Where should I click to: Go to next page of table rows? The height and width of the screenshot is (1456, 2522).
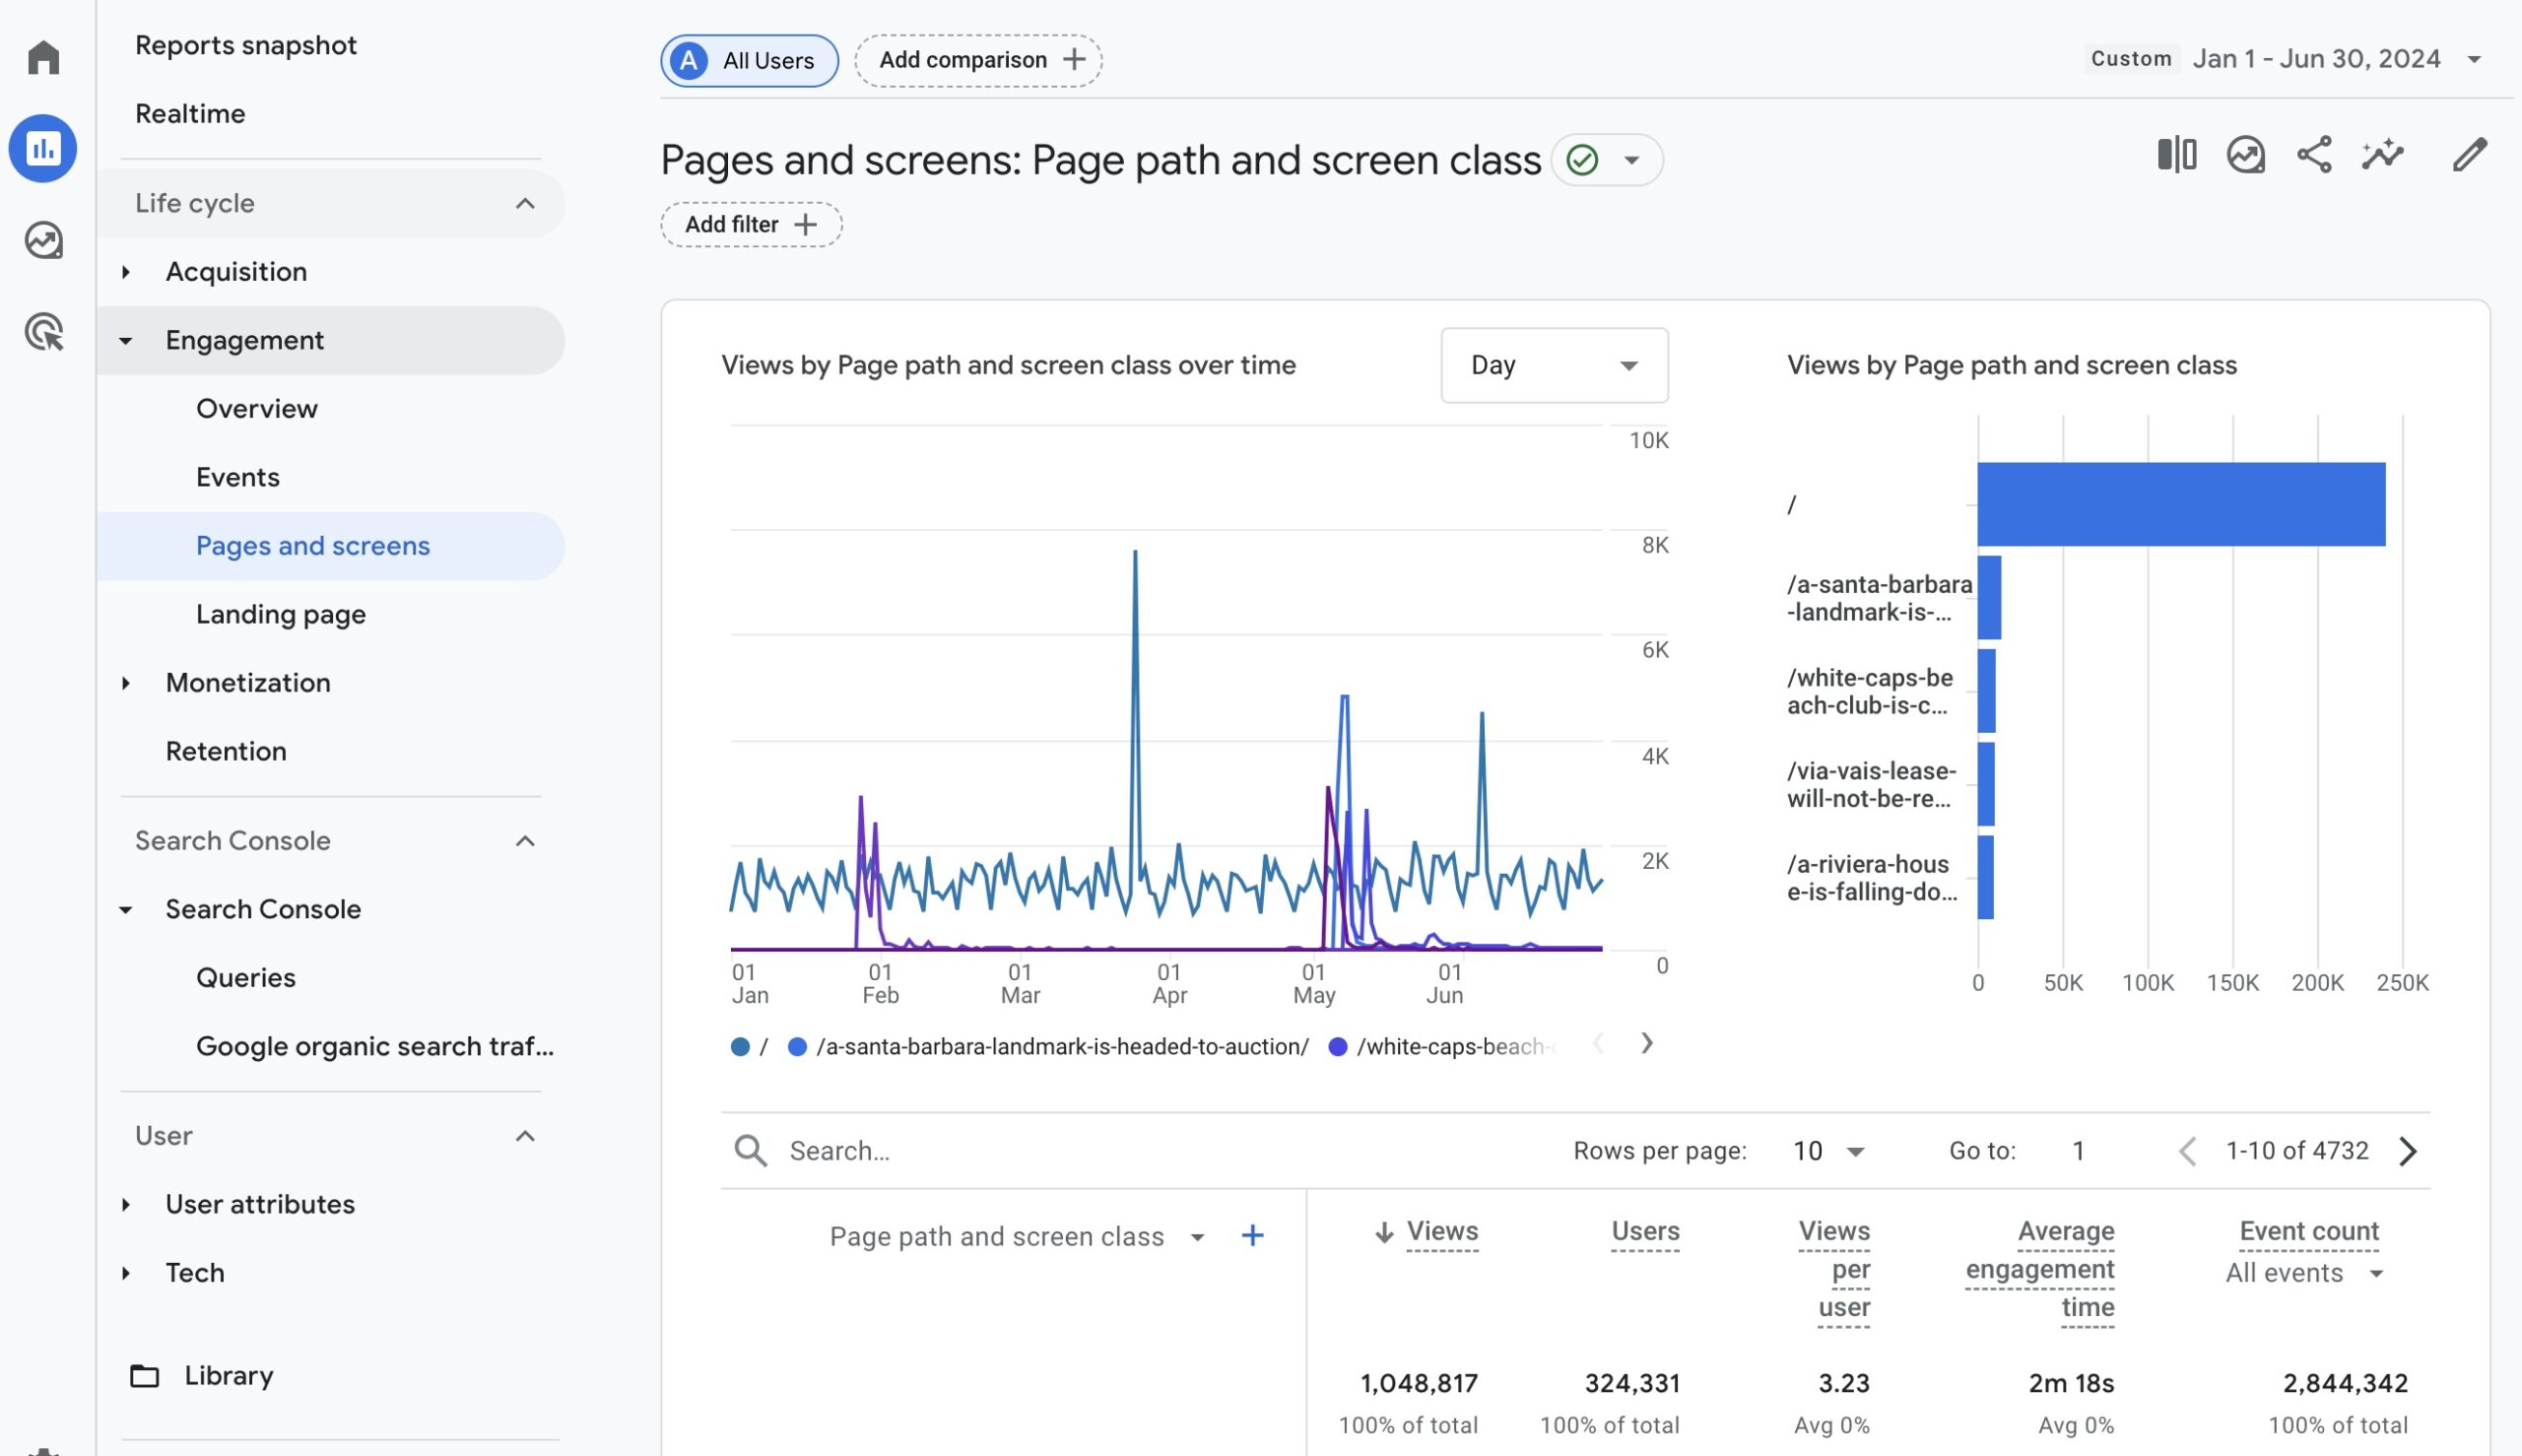(x=2408, y=1151)
